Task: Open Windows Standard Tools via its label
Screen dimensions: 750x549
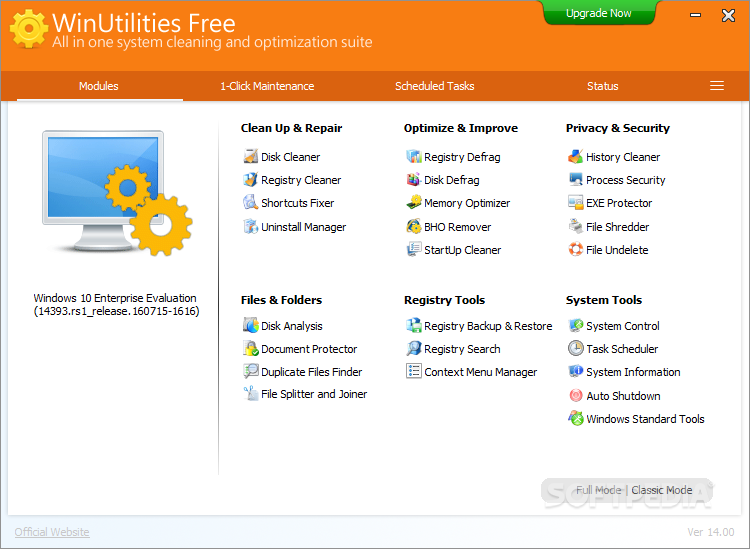Action: click(x=645, y=419)
